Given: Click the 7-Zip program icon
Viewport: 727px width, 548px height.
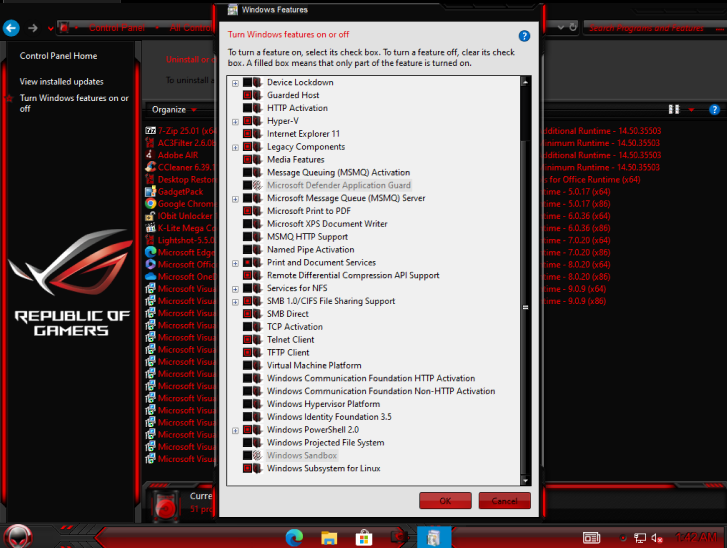Looking at the screenshot, I should (150, 131).
